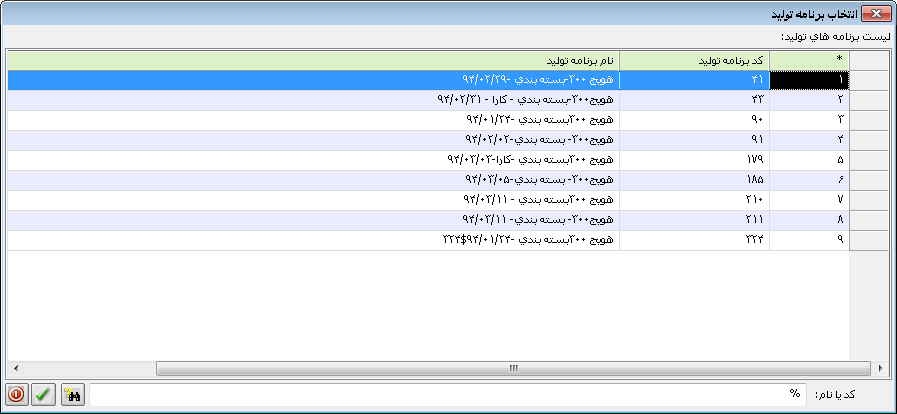This screenshot has width=897, height=414.
Task: Confirm selection with green checkmark button
Action: (43, 394)
